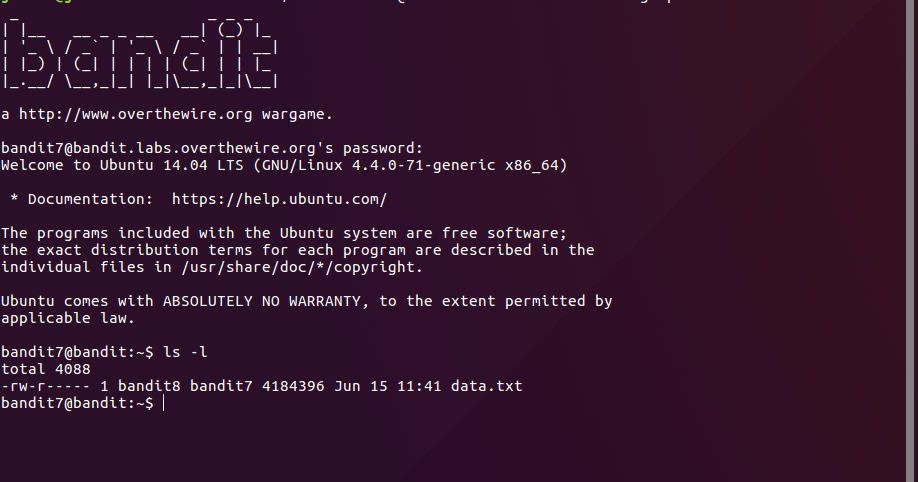Click the -rw-r----- file permissions string

click(x=45, y=386)
